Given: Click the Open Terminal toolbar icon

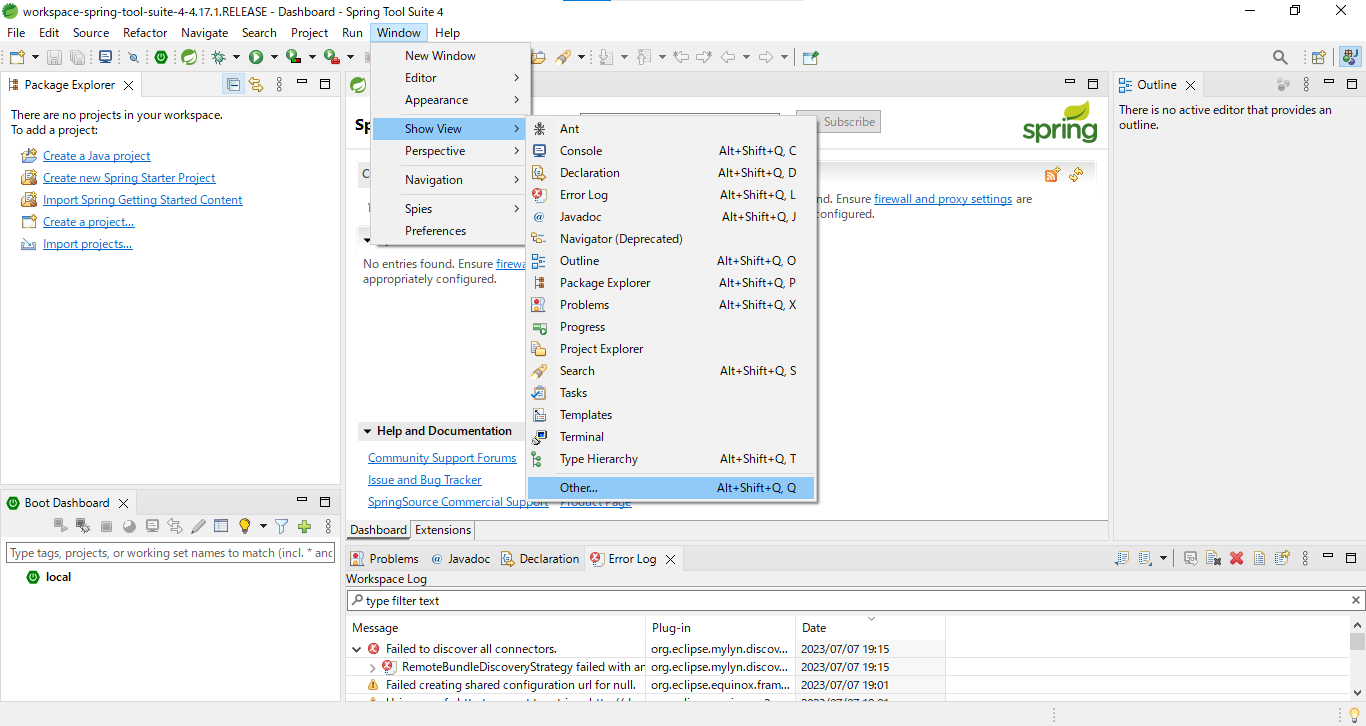Looking at the screenshot, I should (x=106, y=57).
